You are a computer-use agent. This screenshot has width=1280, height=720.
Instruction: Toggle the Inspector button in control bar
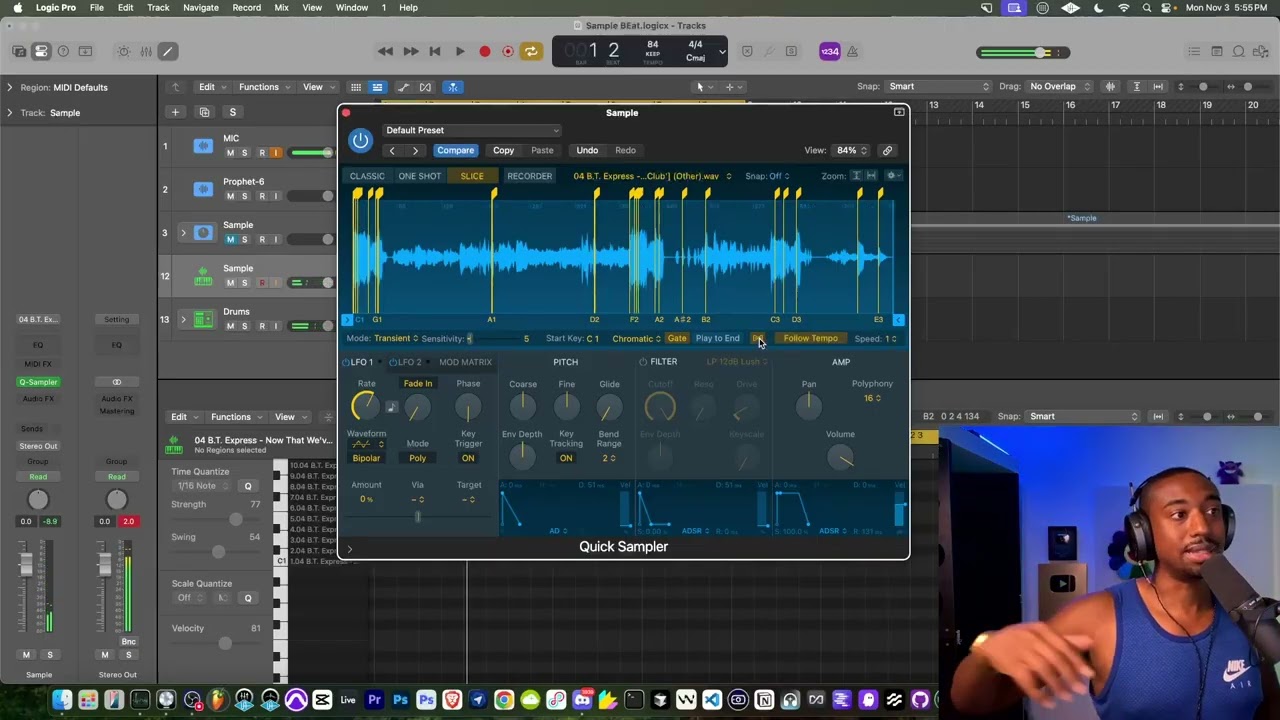point(41,52)
